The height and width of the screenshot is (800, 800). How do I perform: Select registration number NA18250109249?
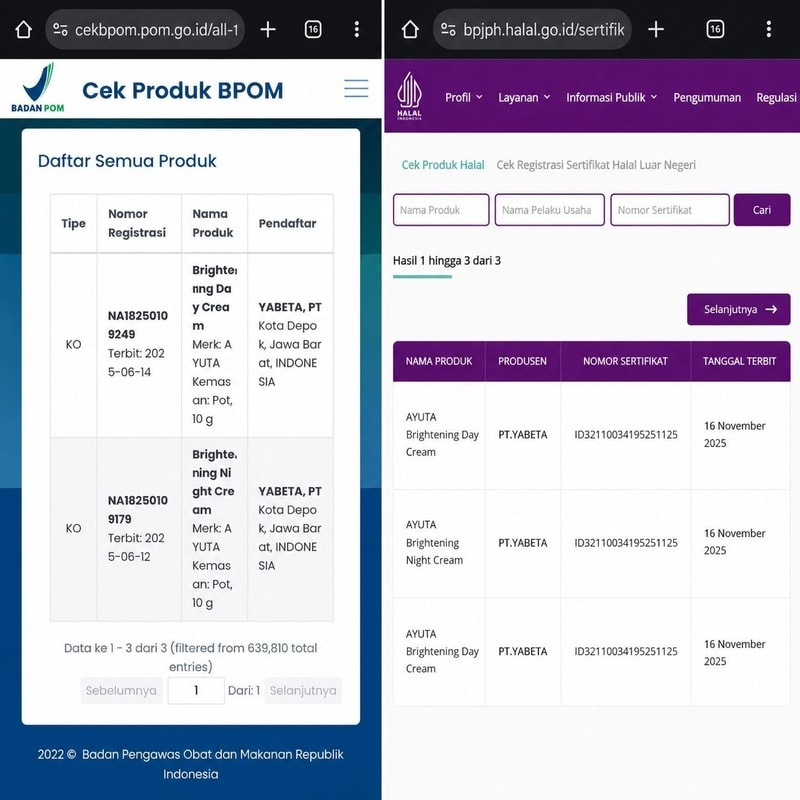pos(138,325)
